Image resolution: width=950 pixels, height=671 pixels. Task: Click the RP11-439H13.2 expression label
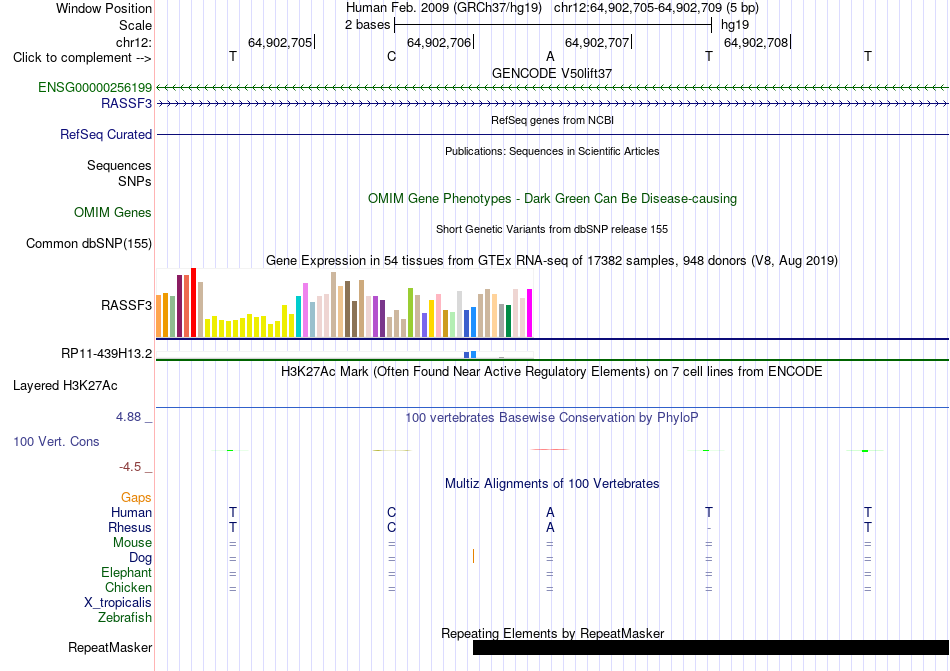[106, 354]
